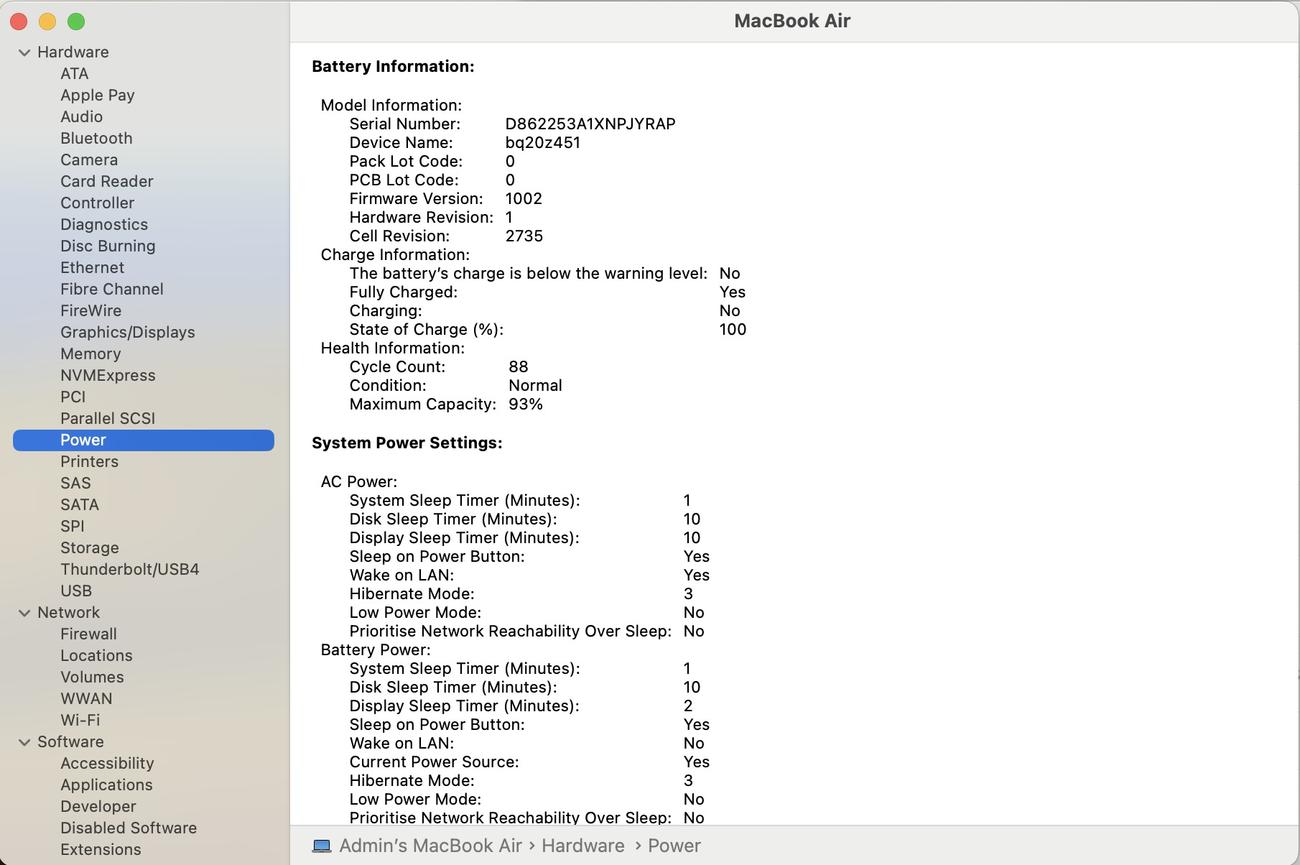Select Apple Pay in the sidebar
This screenshot has height=865, width=1300.
point(97,95)
